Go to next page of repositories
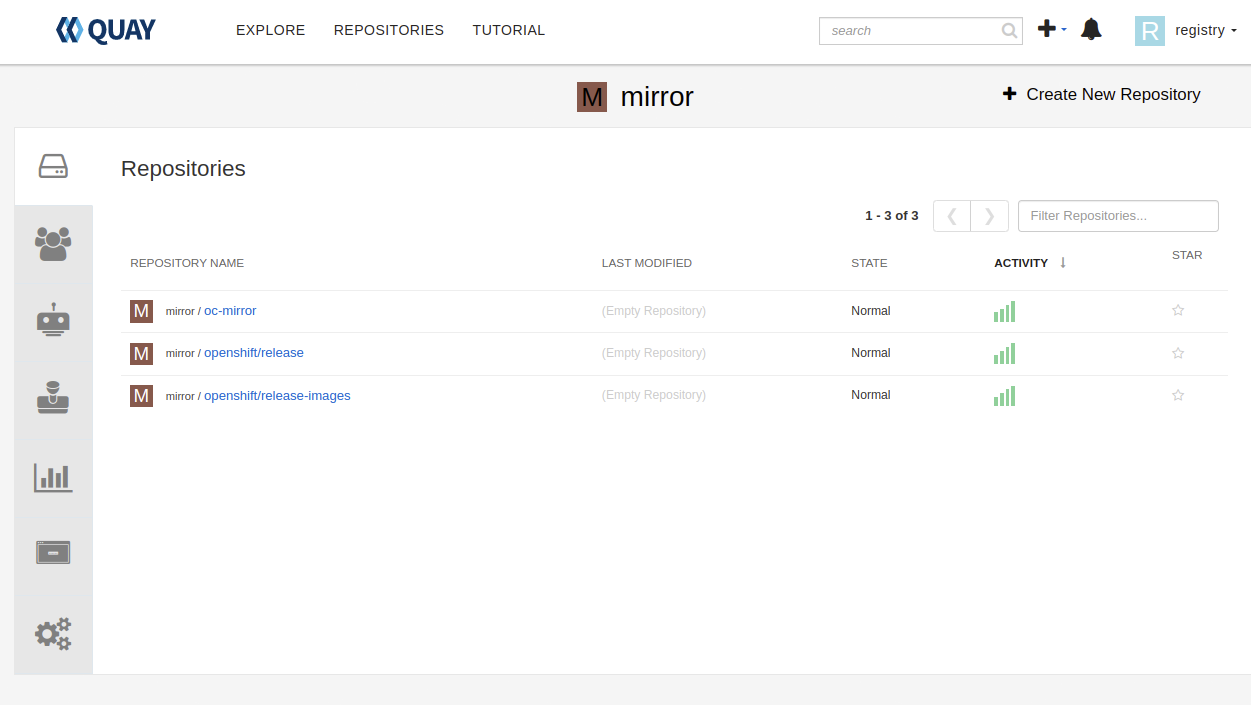Screen dimensions: 1251x705 (x=990, y=216)
